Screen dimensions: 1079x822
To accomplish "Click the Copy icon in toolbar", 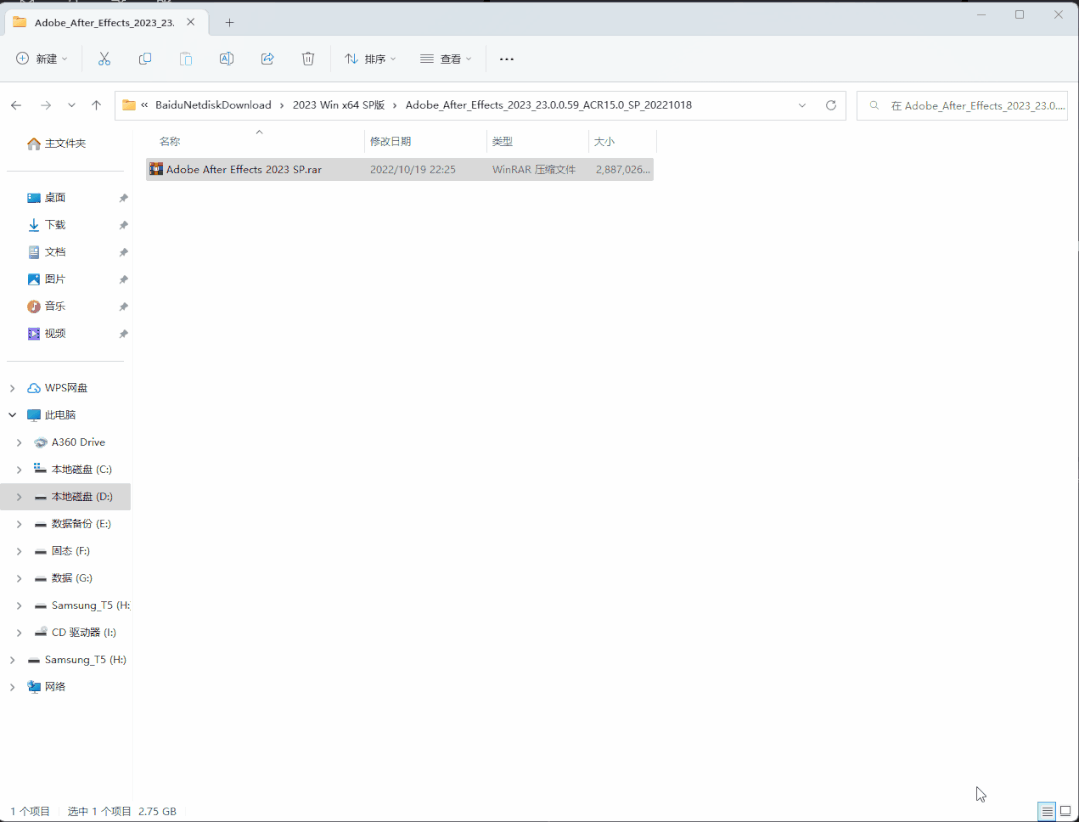I will 145,59.
